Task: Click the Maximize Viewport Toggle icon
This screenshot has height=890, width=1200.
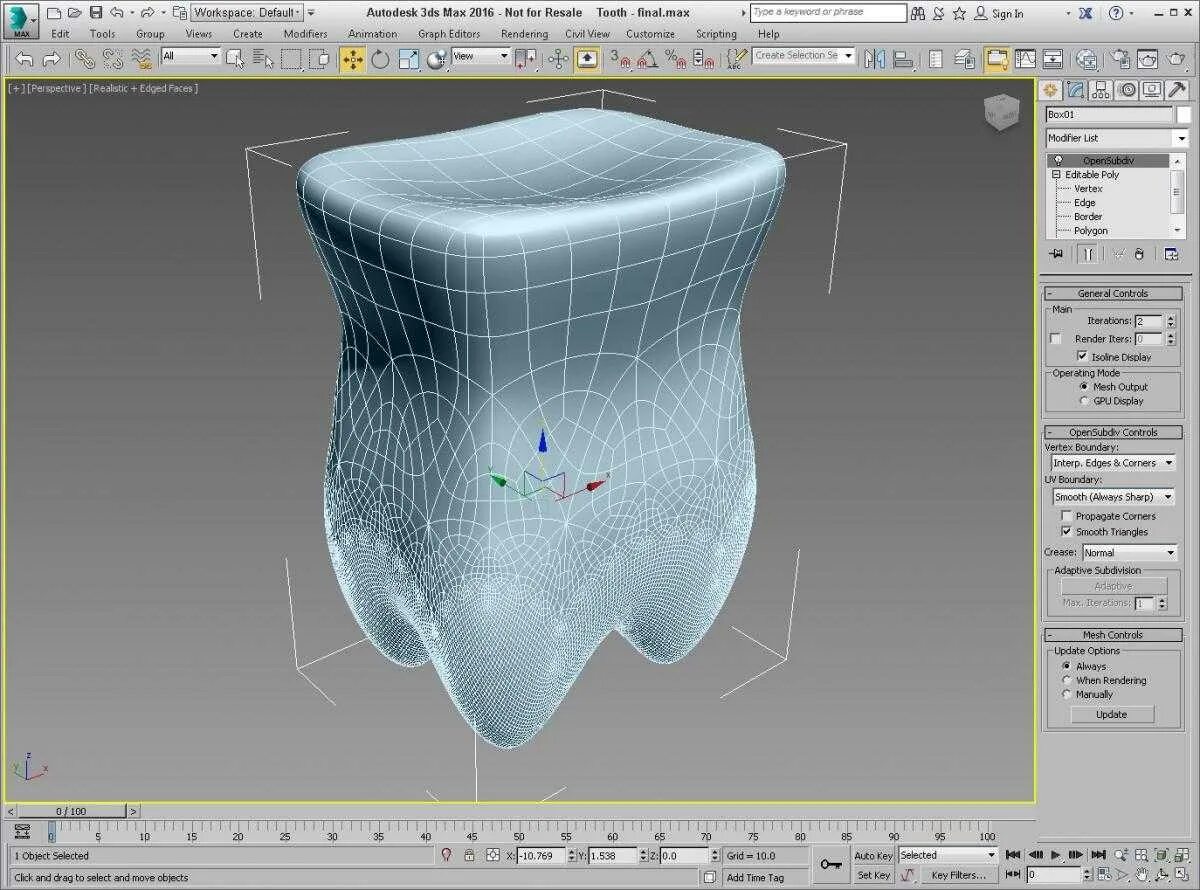Action: [1183, 876]
